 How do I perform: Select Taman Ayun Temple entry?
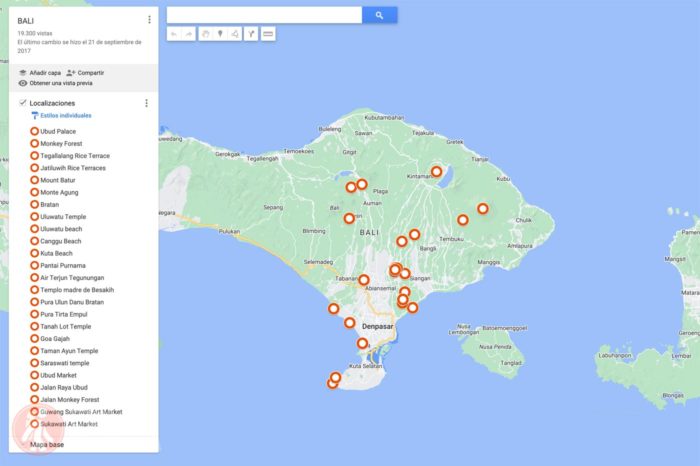click(64, 351)
